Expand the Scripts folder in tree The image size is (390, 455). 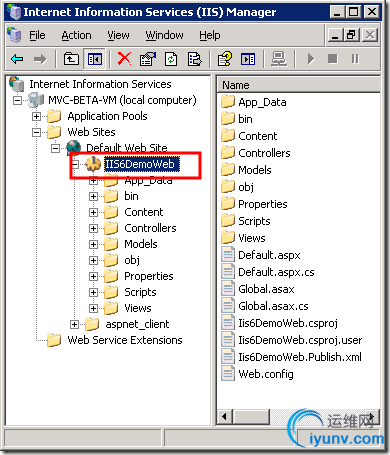click(93, 292)
